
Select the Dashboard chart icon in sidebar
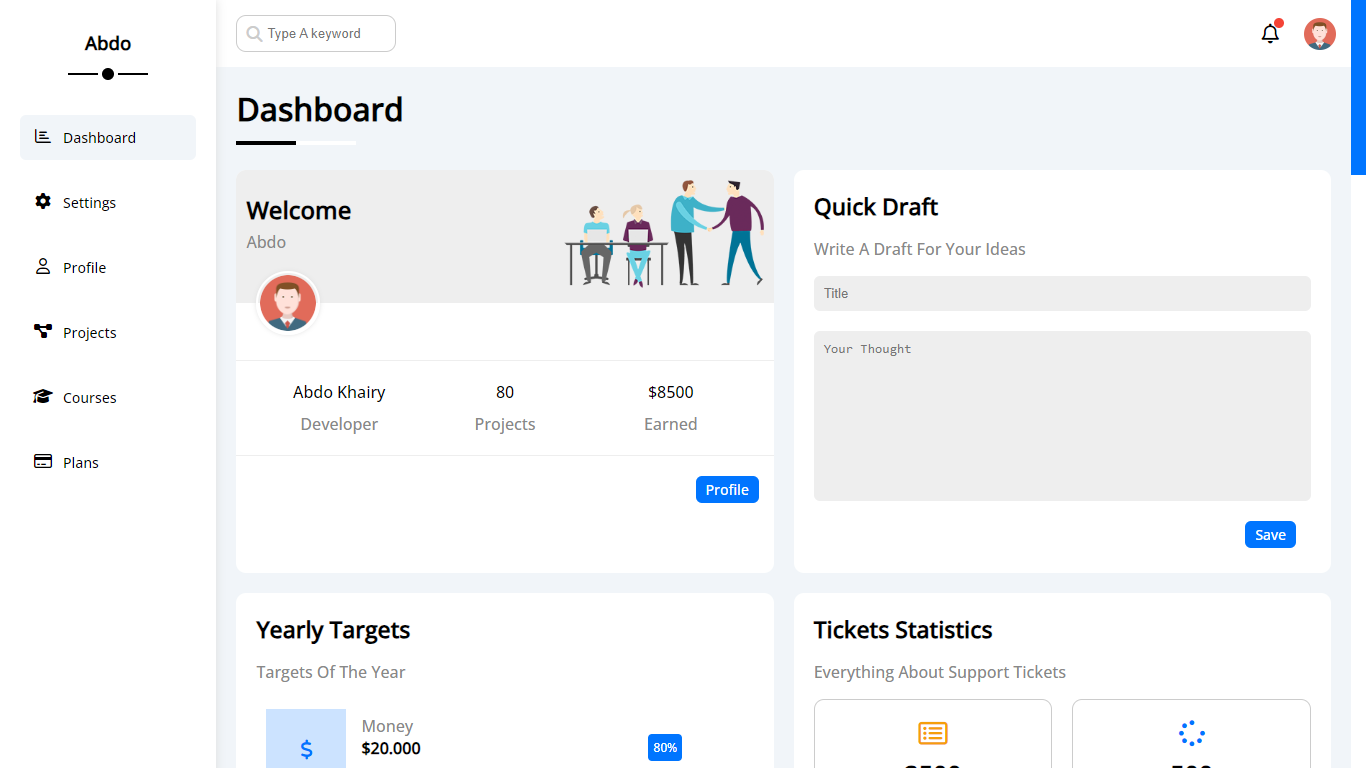point(41,136)
